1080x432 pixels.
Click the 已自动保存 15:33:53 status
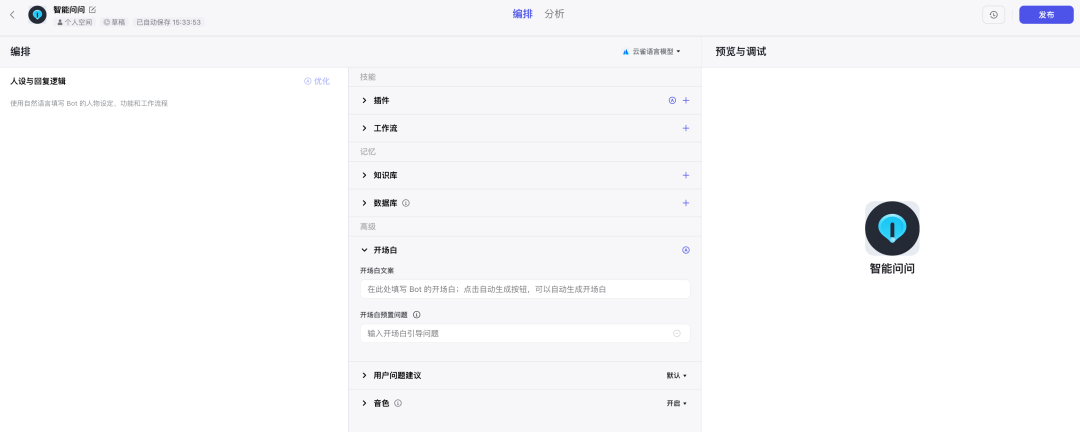tap(168, 23)
